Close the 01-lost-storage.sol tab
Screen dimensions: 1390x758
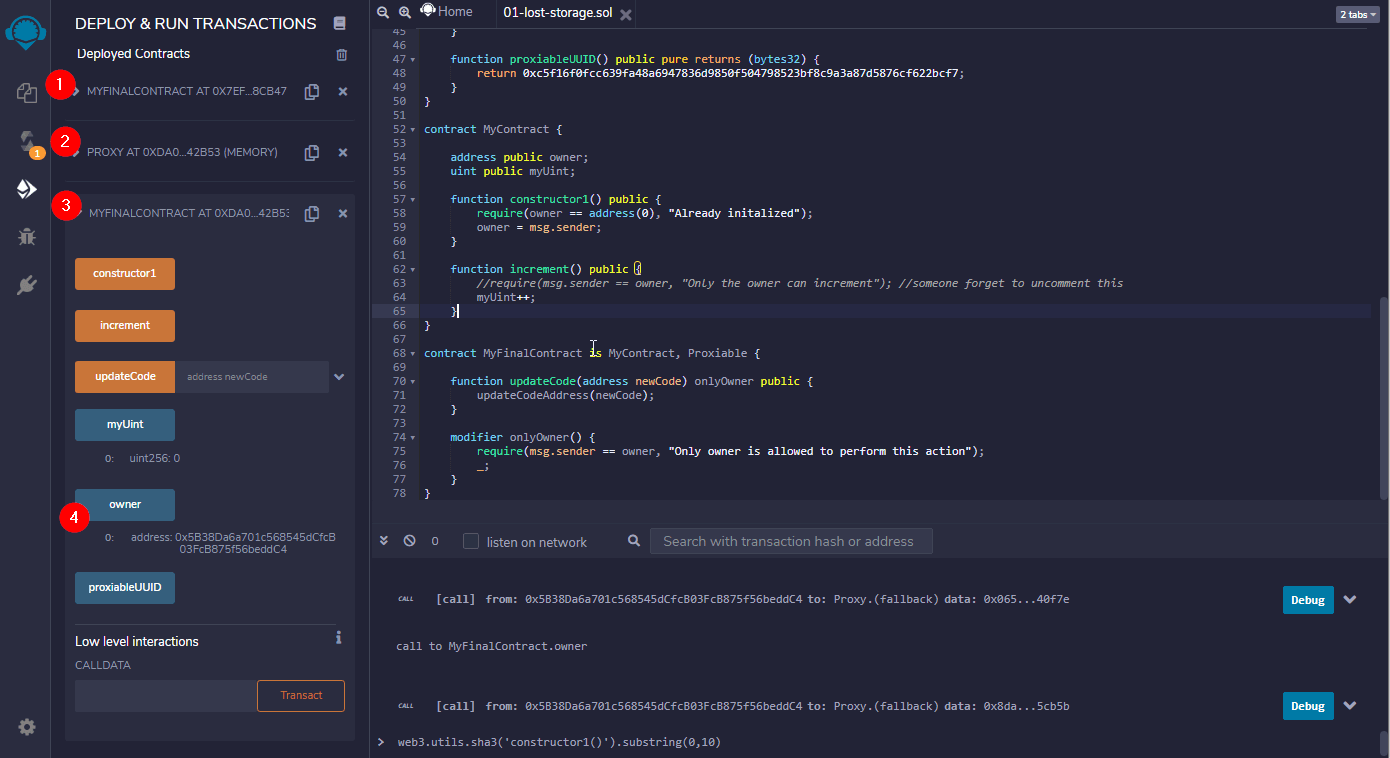626,15
